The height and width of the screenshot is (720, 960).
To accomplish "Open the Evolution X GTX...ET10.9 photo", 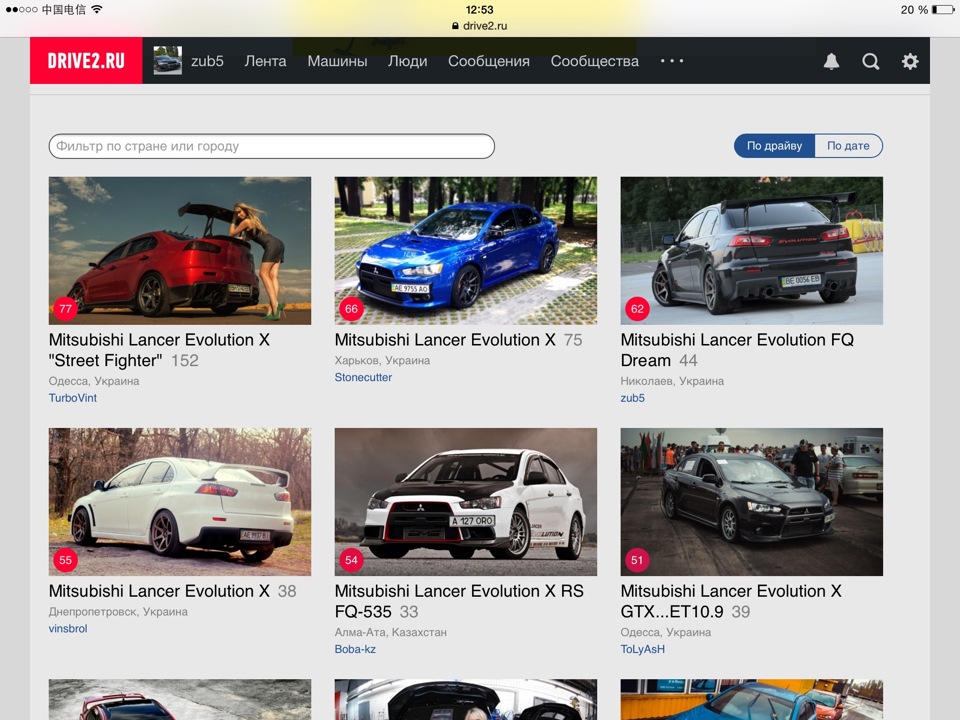I will pos(752,501).
